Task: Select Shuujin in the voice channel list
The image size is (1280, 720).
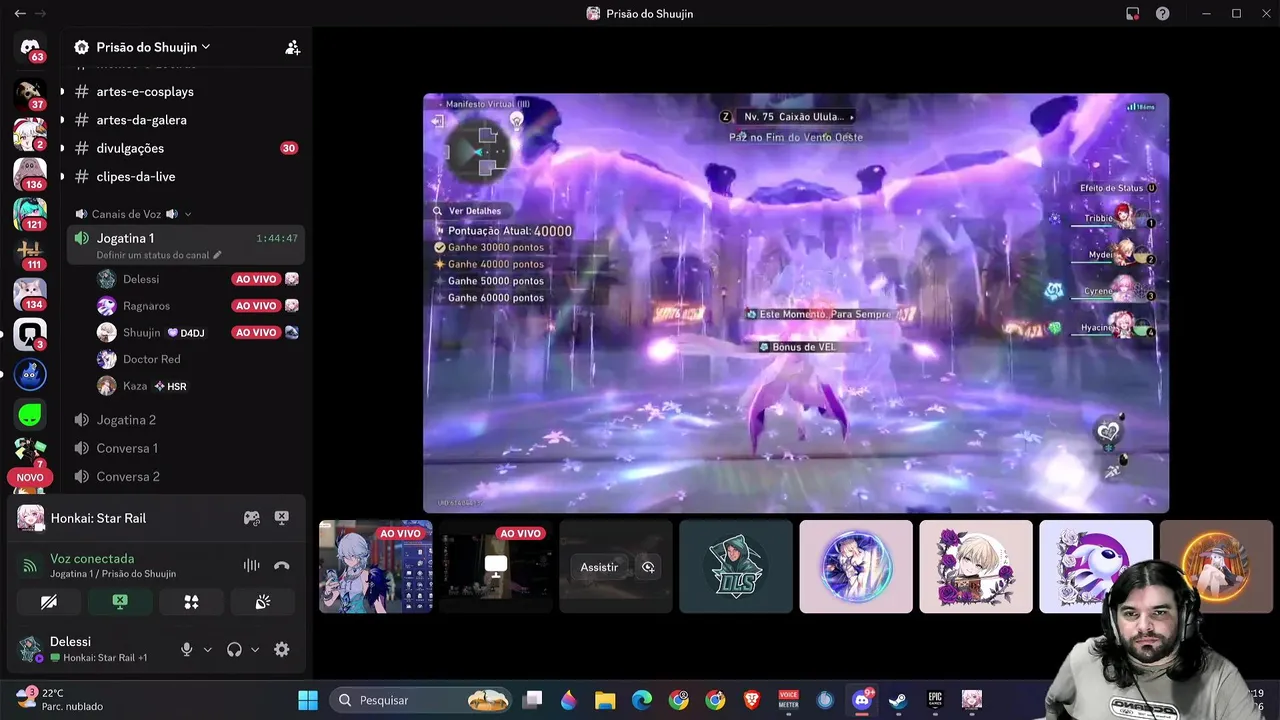Action: tap(141, 332)
